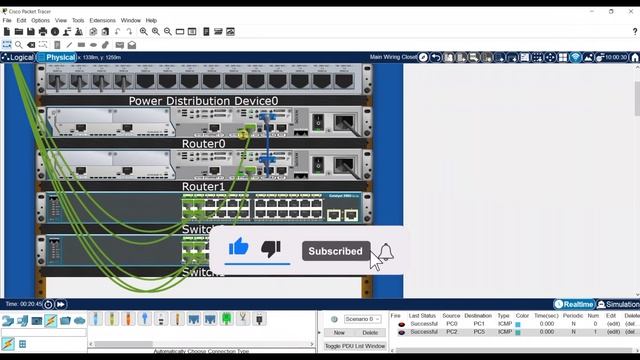Reset the power cycle devices button
The height and width of the screenshot is (360, 640).
[x=48, y=304]
